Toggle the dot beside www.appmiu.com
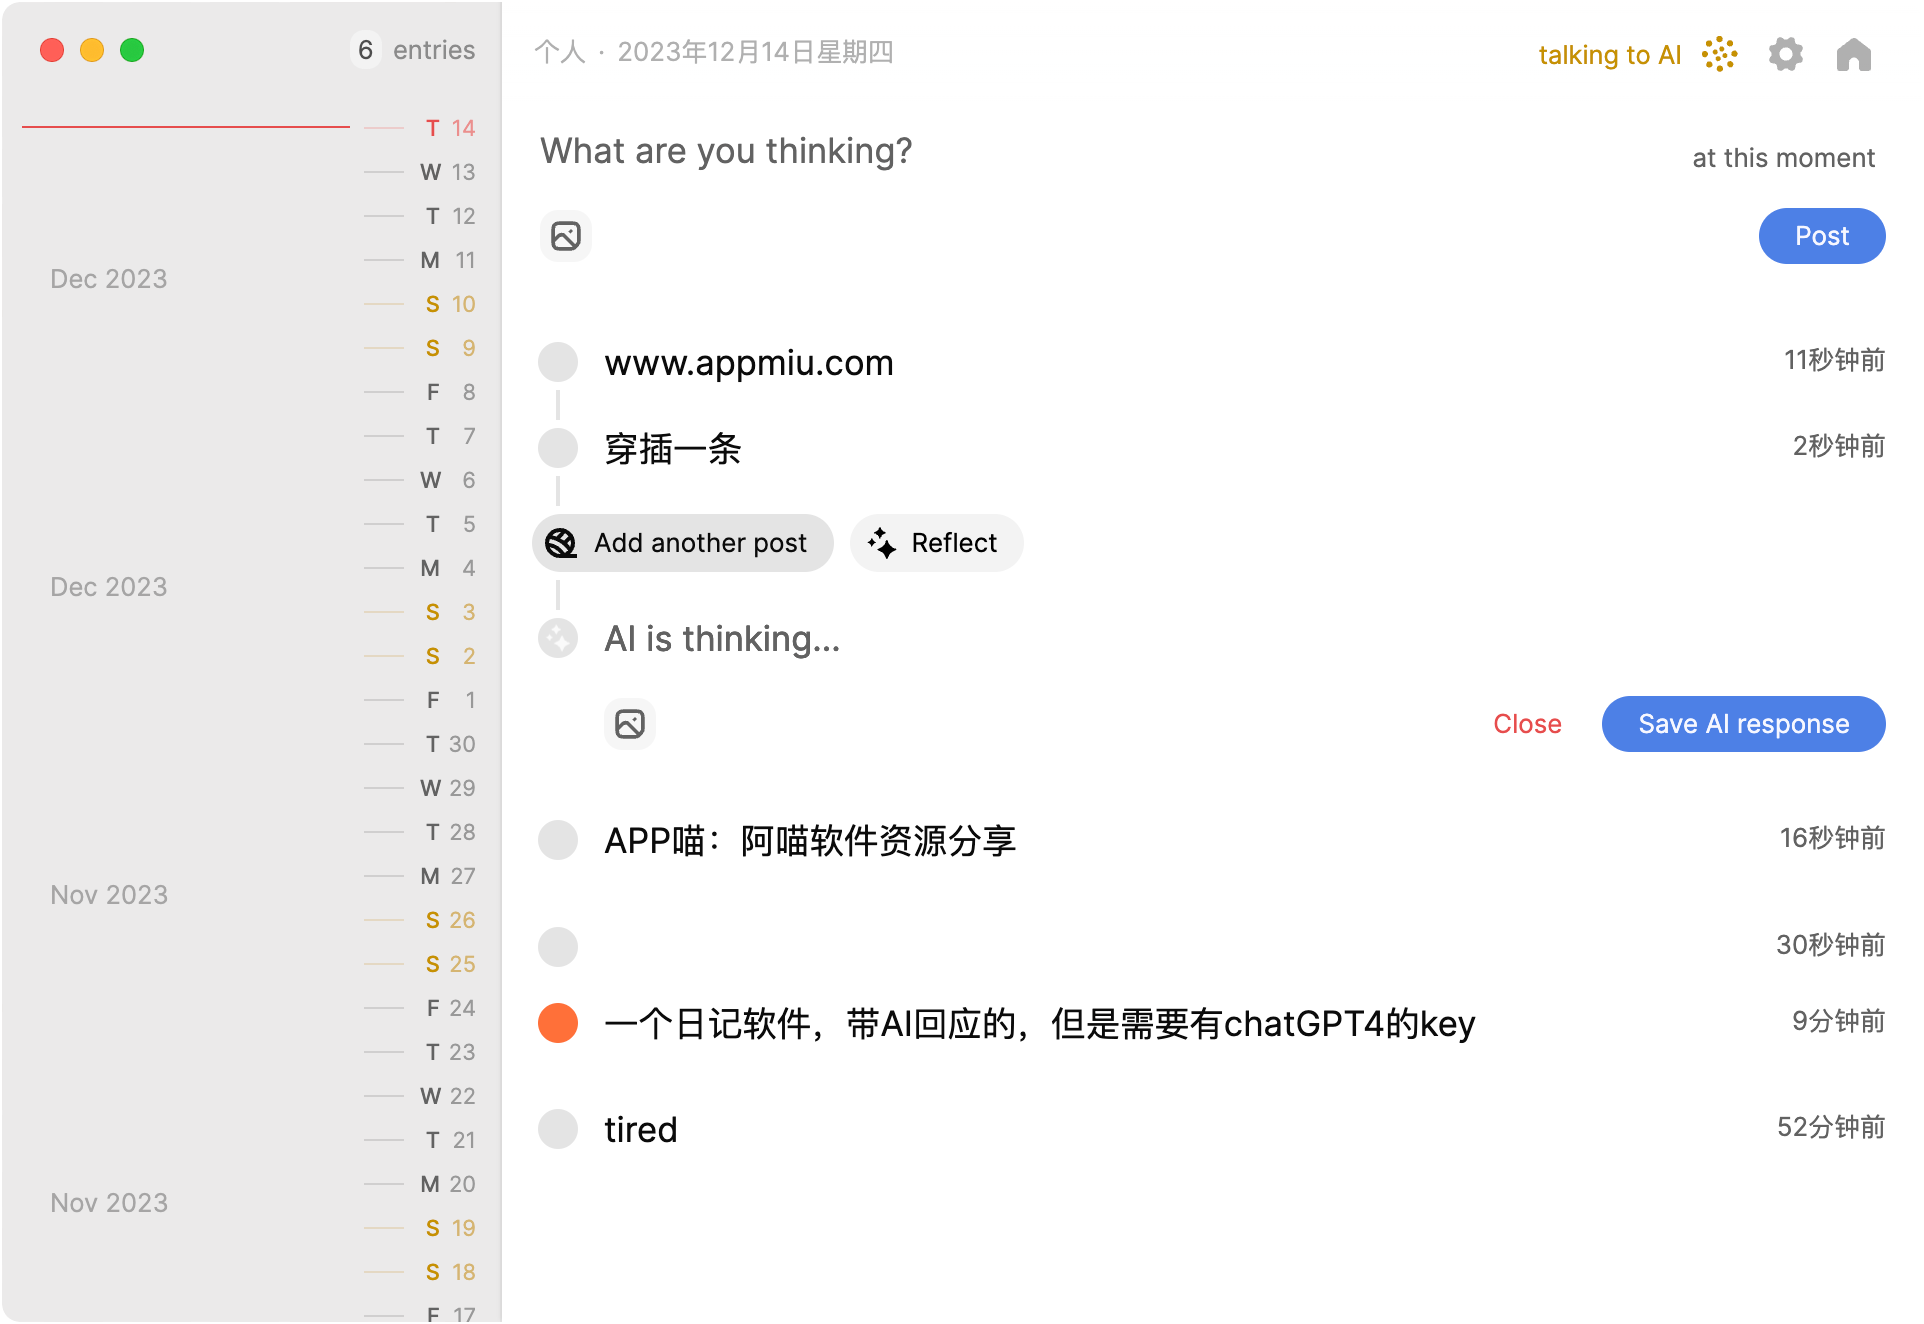The width and height of the screenshot is (1924, 1324). (x=558, y=362)
